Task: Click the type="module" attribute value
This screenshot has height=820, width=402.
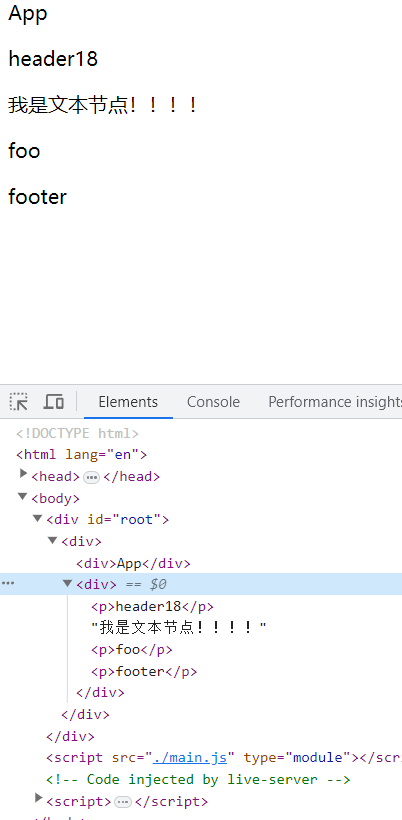Action: coord(317,758)
